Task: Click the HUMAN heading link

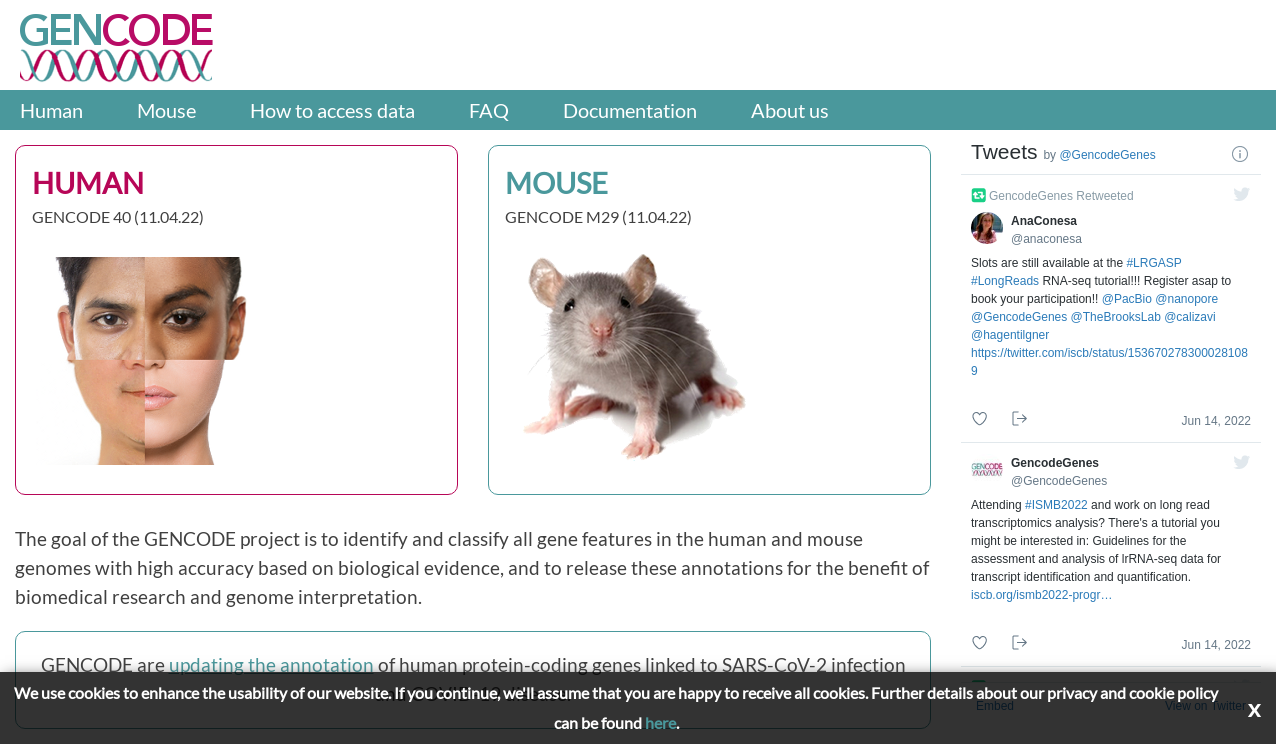Action: tap(88, 183)
